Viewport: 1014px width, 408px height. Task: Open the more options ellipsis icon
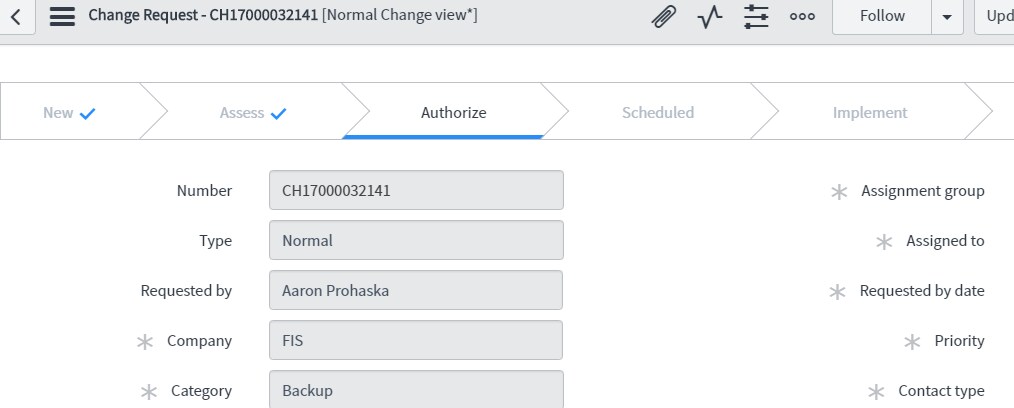click(x=802, y=17)
